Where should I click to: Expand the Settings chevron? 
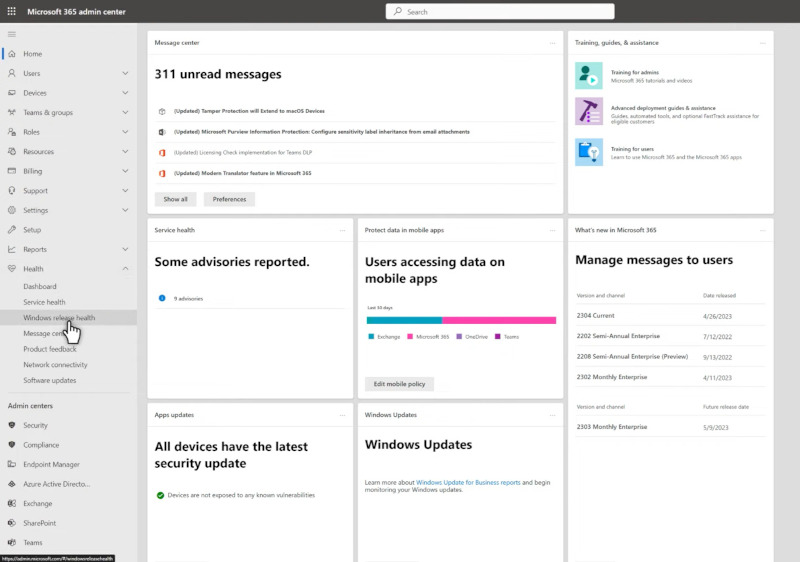coord(125,210)
